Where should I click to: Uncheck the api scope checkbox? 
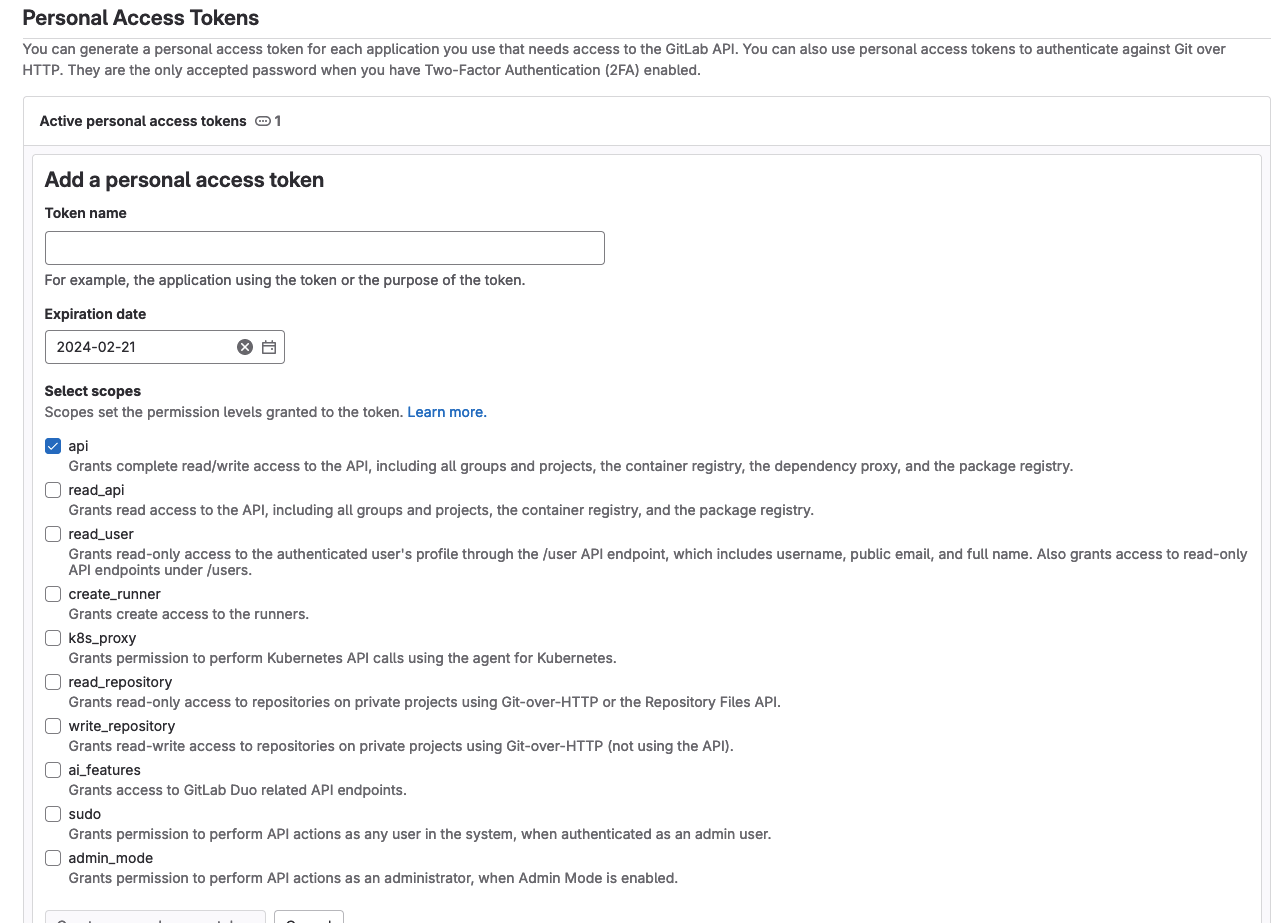point(53,446)
